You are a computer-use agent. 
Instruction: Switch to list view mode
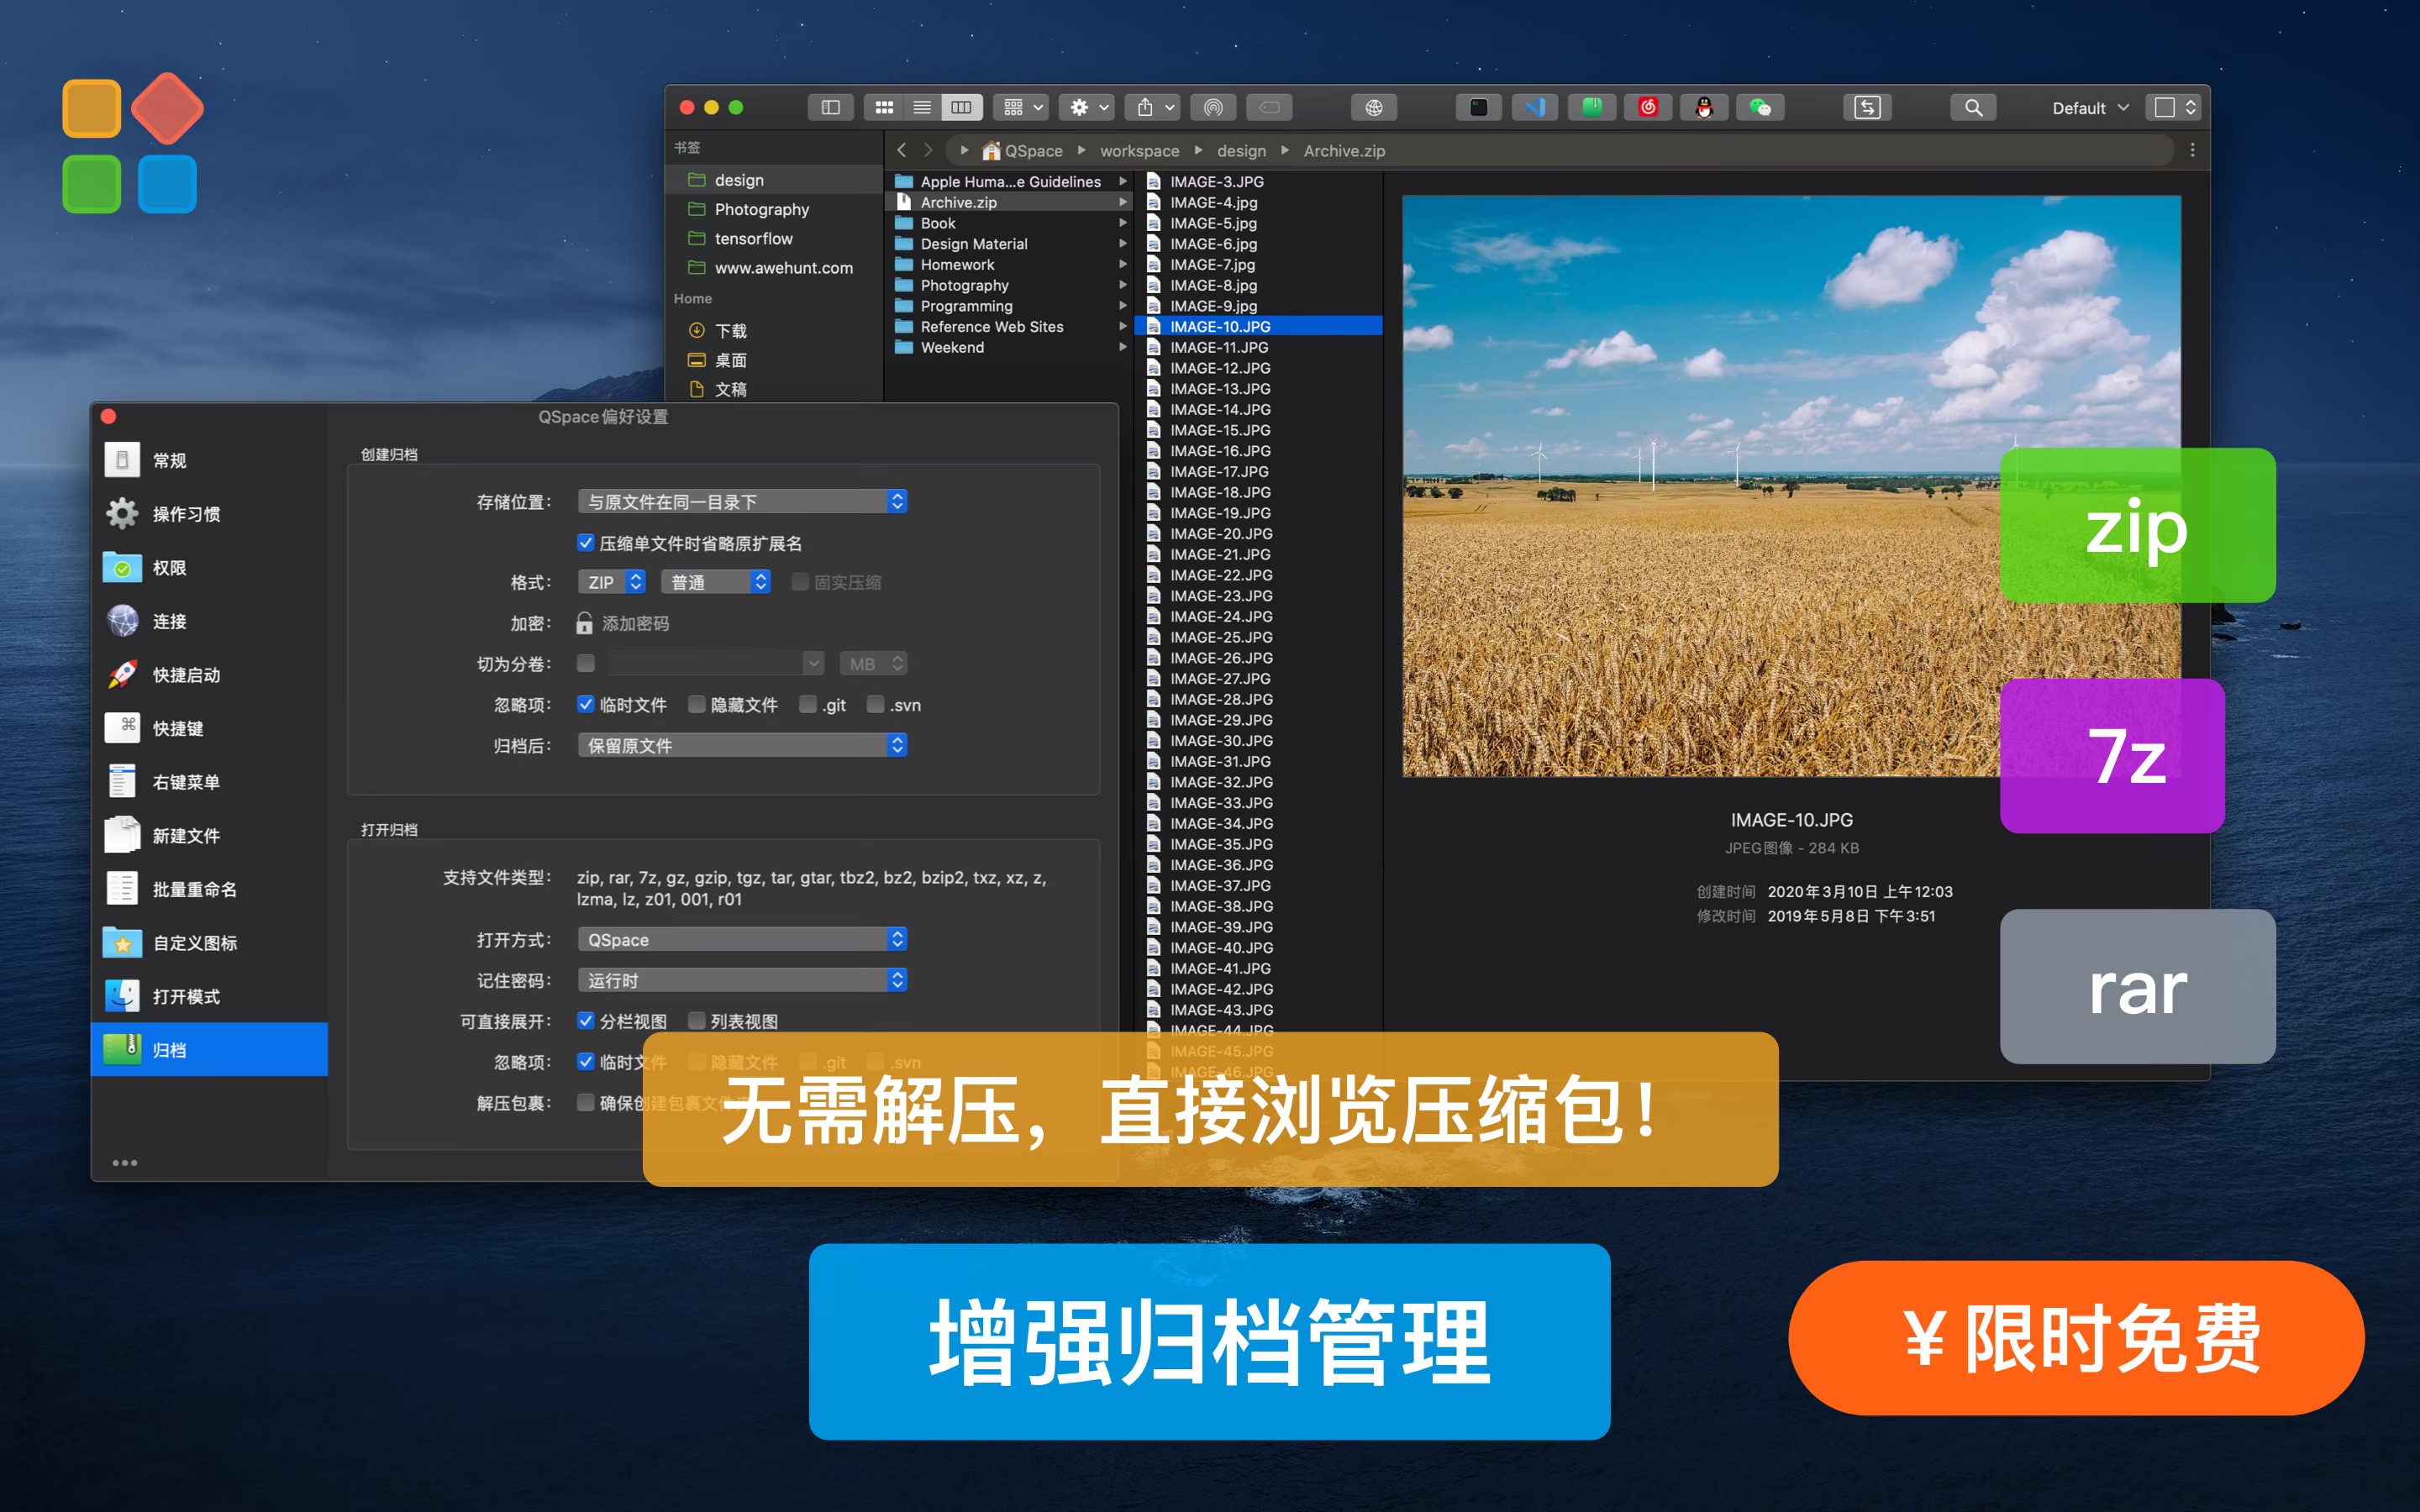point(922,107)
